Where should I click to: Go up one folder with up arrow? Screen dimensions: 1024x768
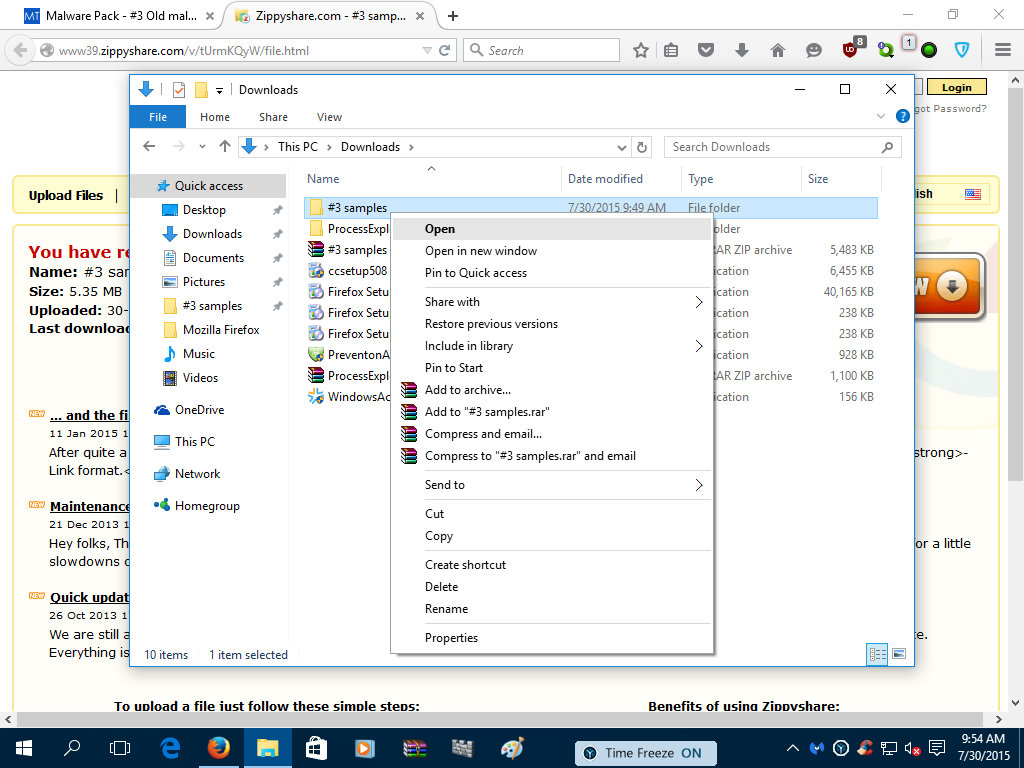[225, 147]
